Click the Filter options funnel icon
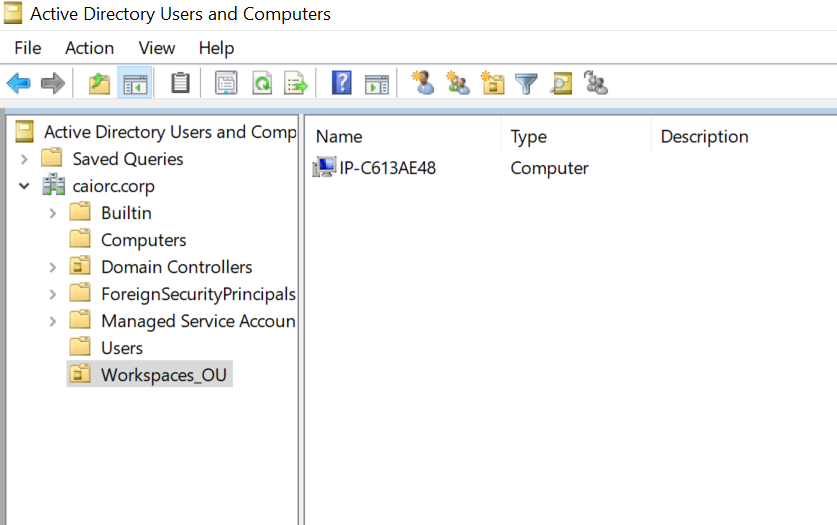Viewport: 837px width, 525px height. coord(526,84)
